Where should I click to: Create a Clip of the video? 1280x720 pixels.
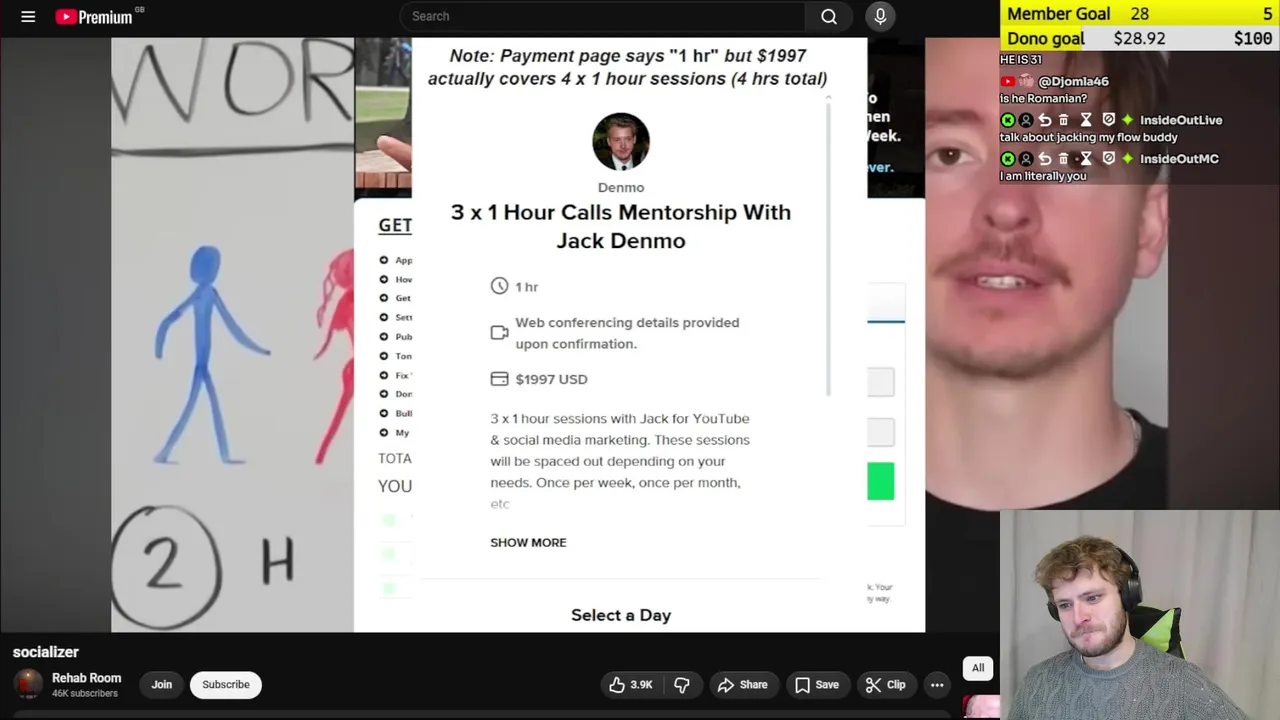point(886,685)
